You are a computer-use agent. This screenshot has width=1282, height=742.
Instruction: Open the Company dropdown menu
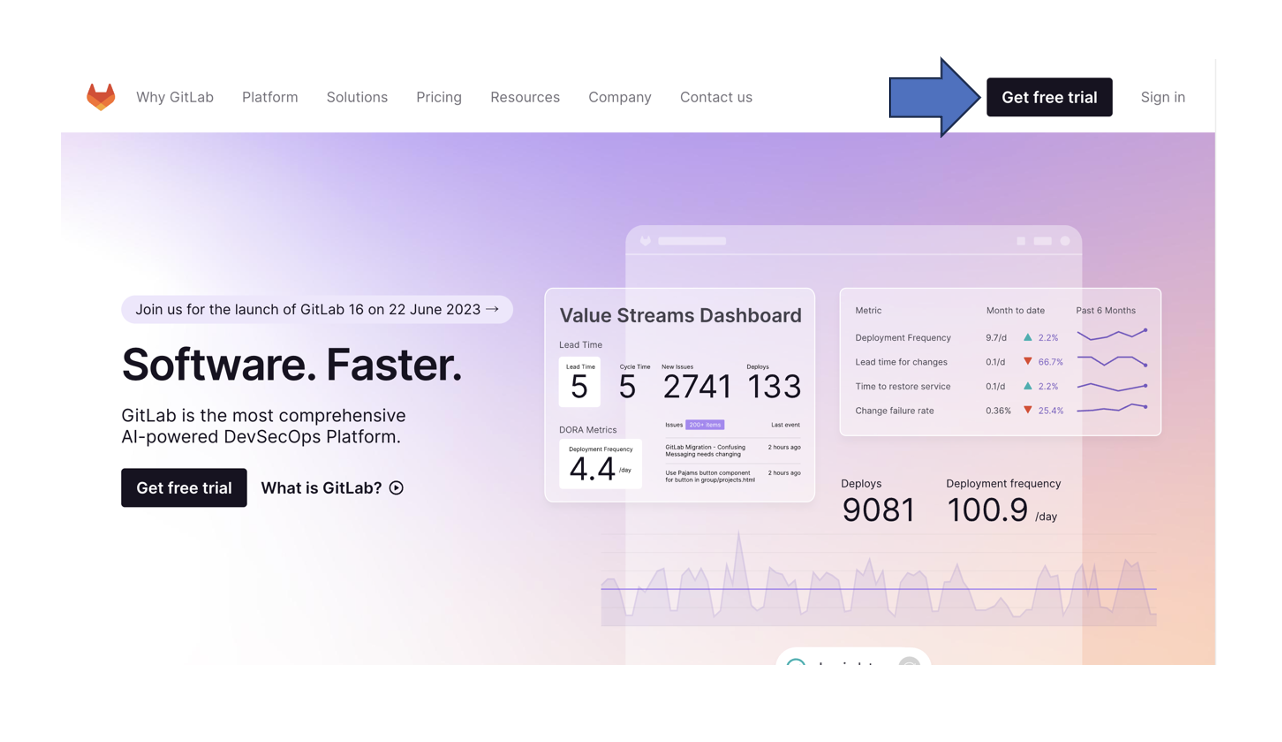point(620,97)
